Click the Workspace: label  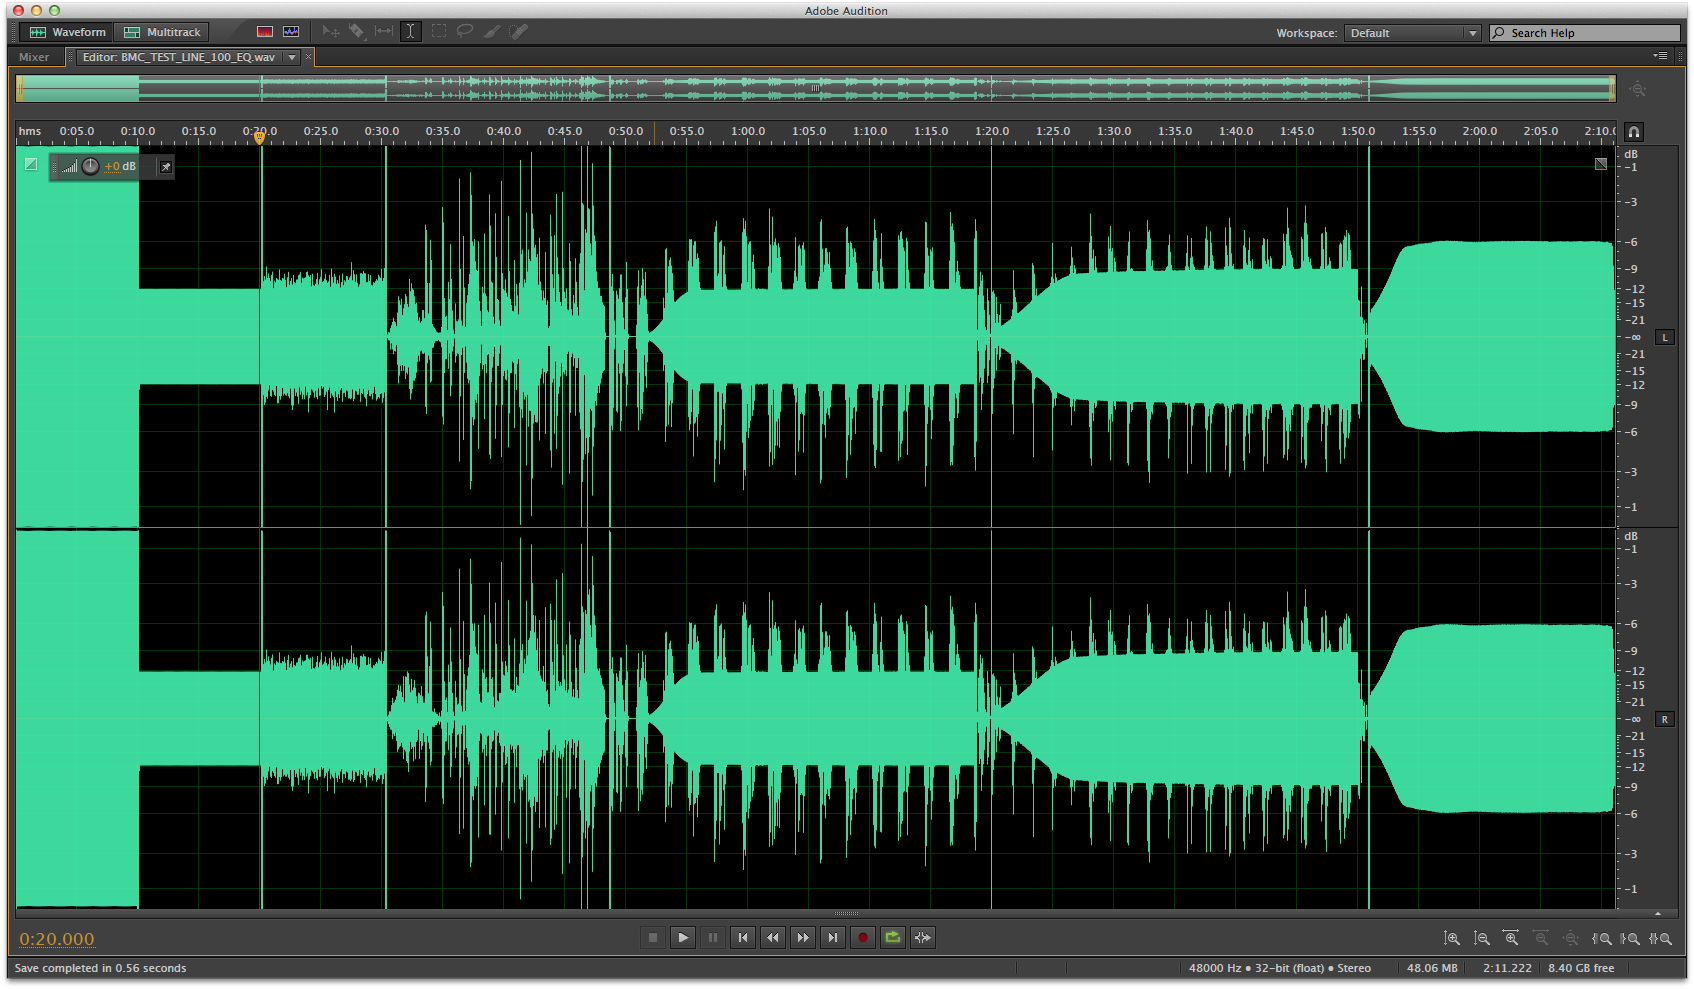point(1306,33)
